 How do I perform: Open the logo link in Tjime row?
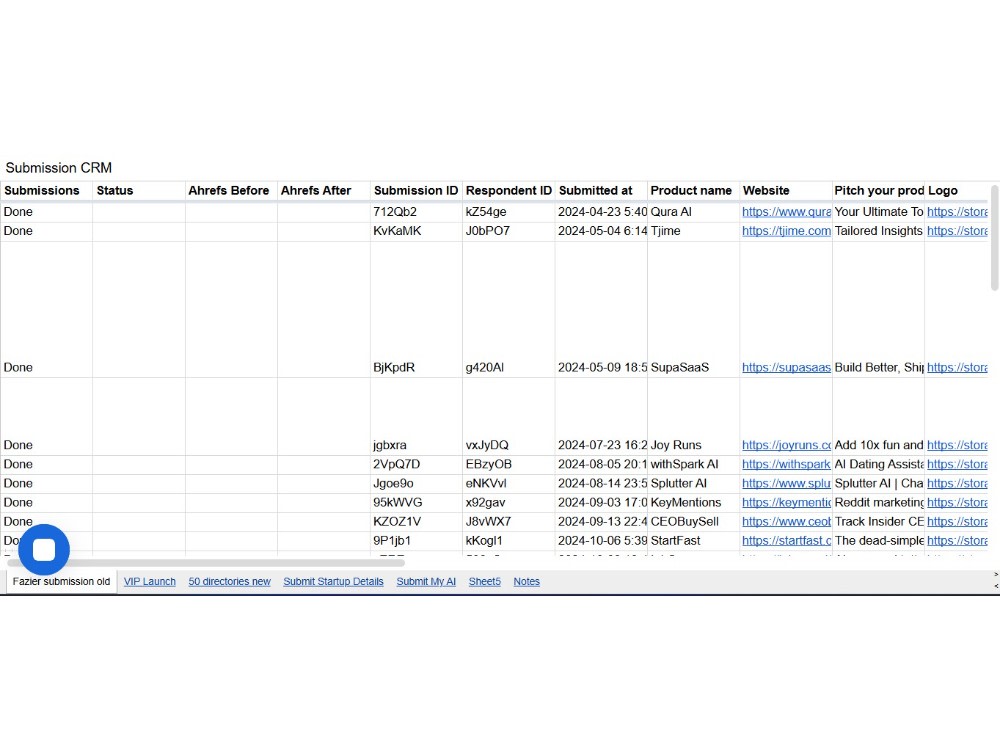(x=957, y=231)
